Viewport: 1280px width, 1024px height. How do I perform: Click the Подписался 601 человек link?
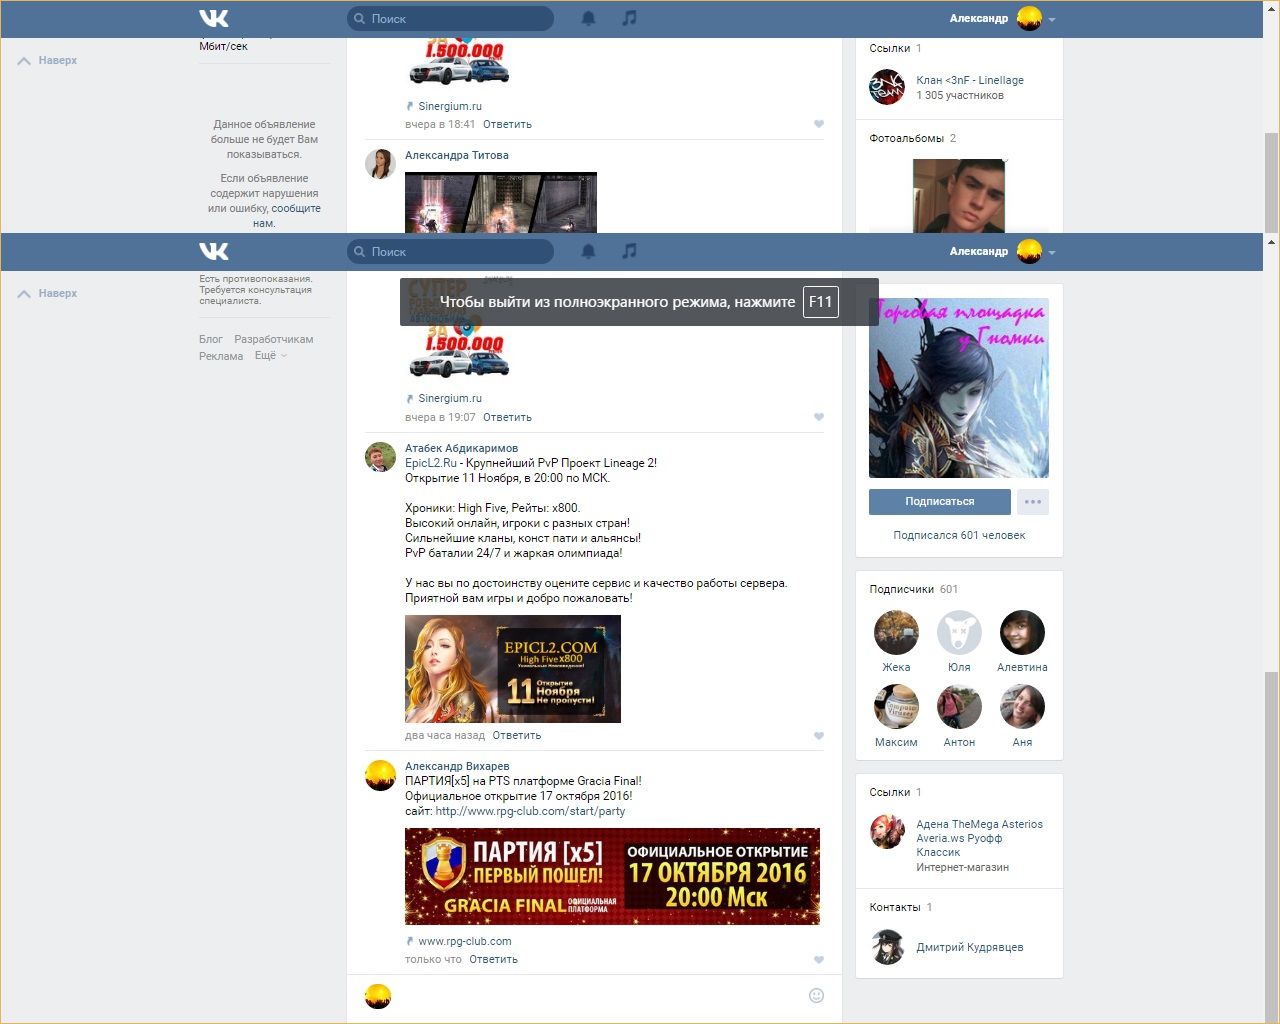[959, 535]
